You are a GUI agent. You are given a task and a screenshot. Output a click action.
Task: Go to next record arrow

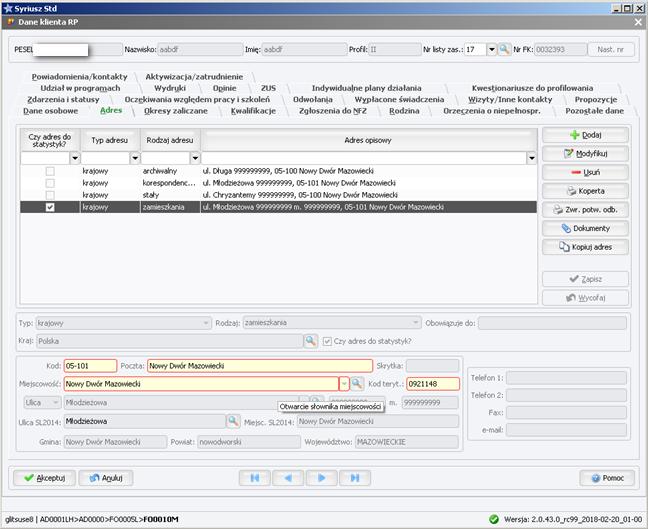pyautogui.click(x=322, y=478)
